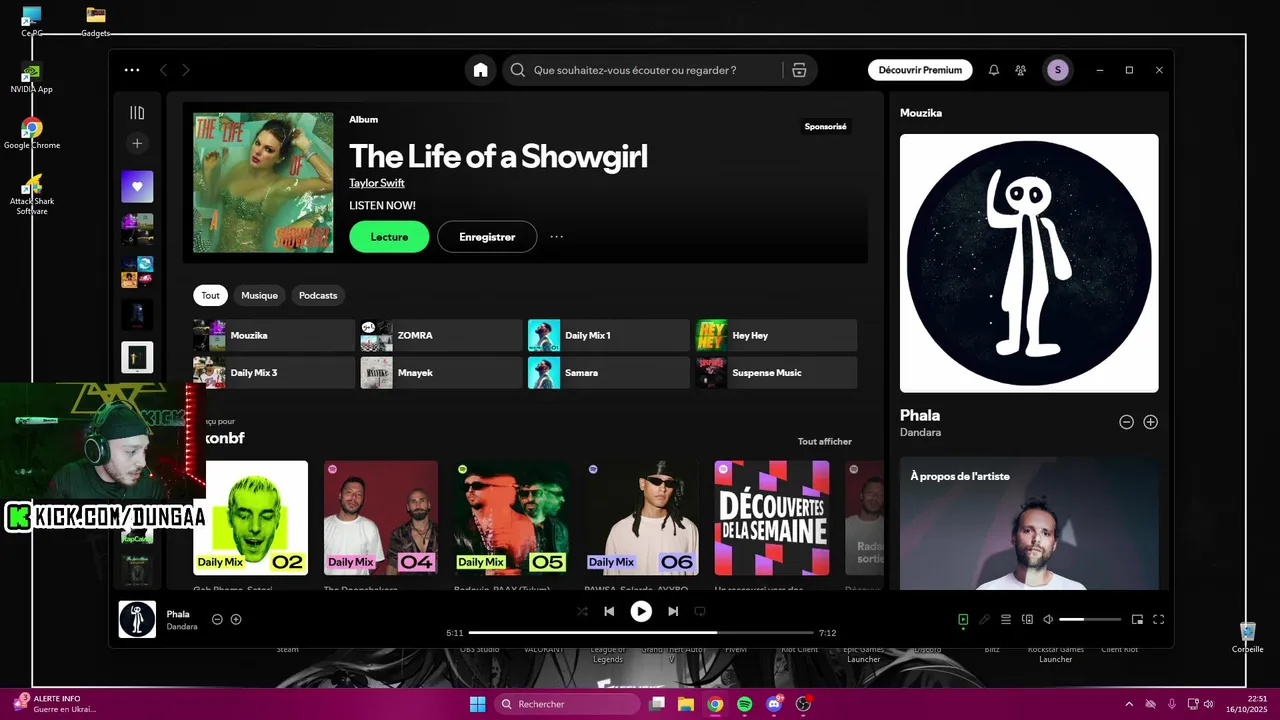Click the Lecture play button

pyautogui.click(x=389, y=237)
